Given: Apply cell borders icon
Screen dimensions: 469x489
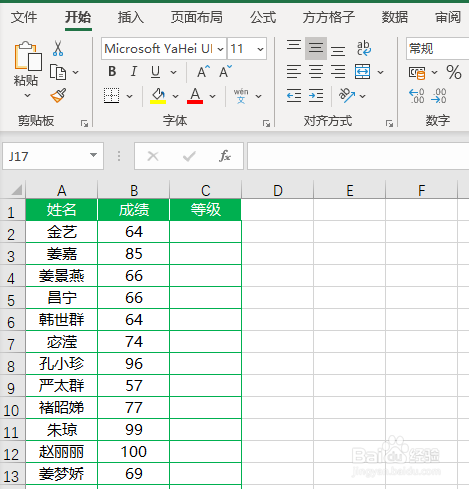Looking at the screenshot, I should [x=111, y=96].
